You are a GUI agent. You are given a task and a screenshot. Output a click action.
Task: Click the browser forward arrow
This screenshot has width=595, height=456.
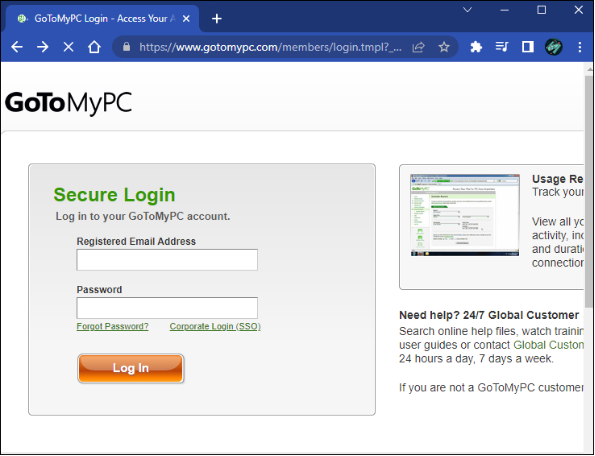42,47
